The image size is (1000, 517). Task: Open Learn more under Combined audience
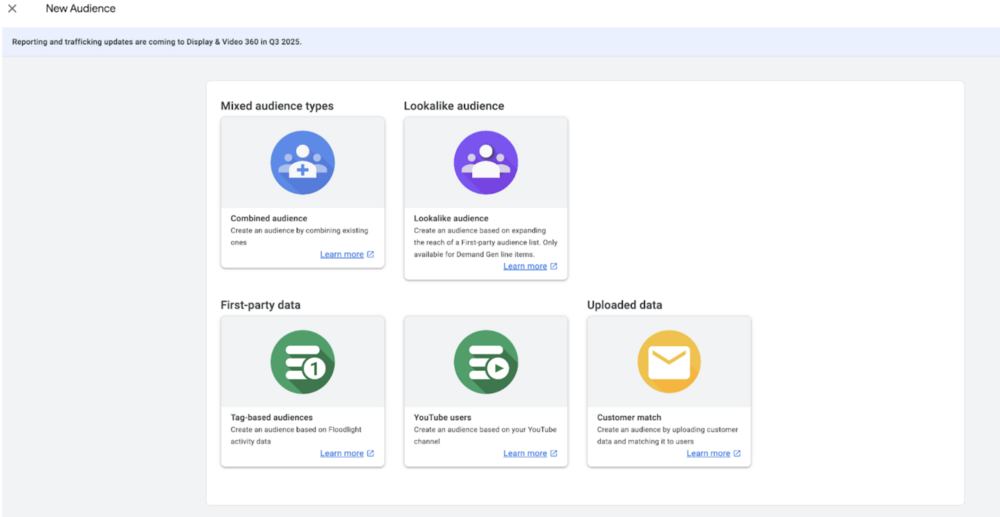click(342, 254)
